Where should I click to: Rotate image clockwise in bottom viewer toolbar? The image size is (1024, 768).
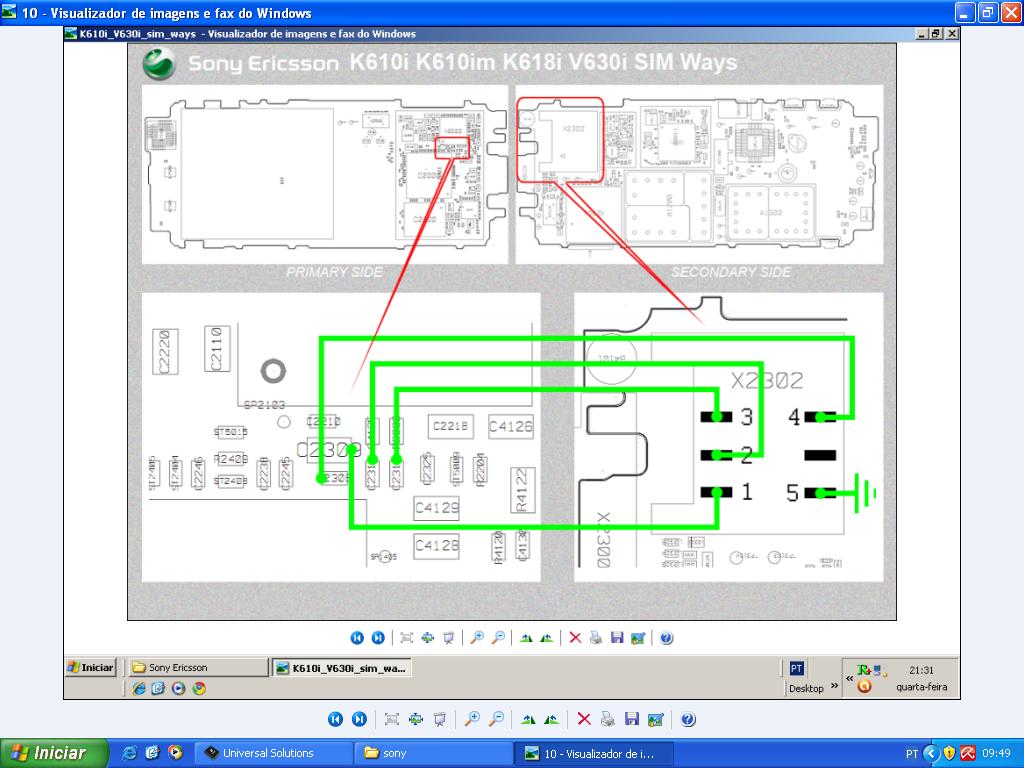tap(528, 719)
